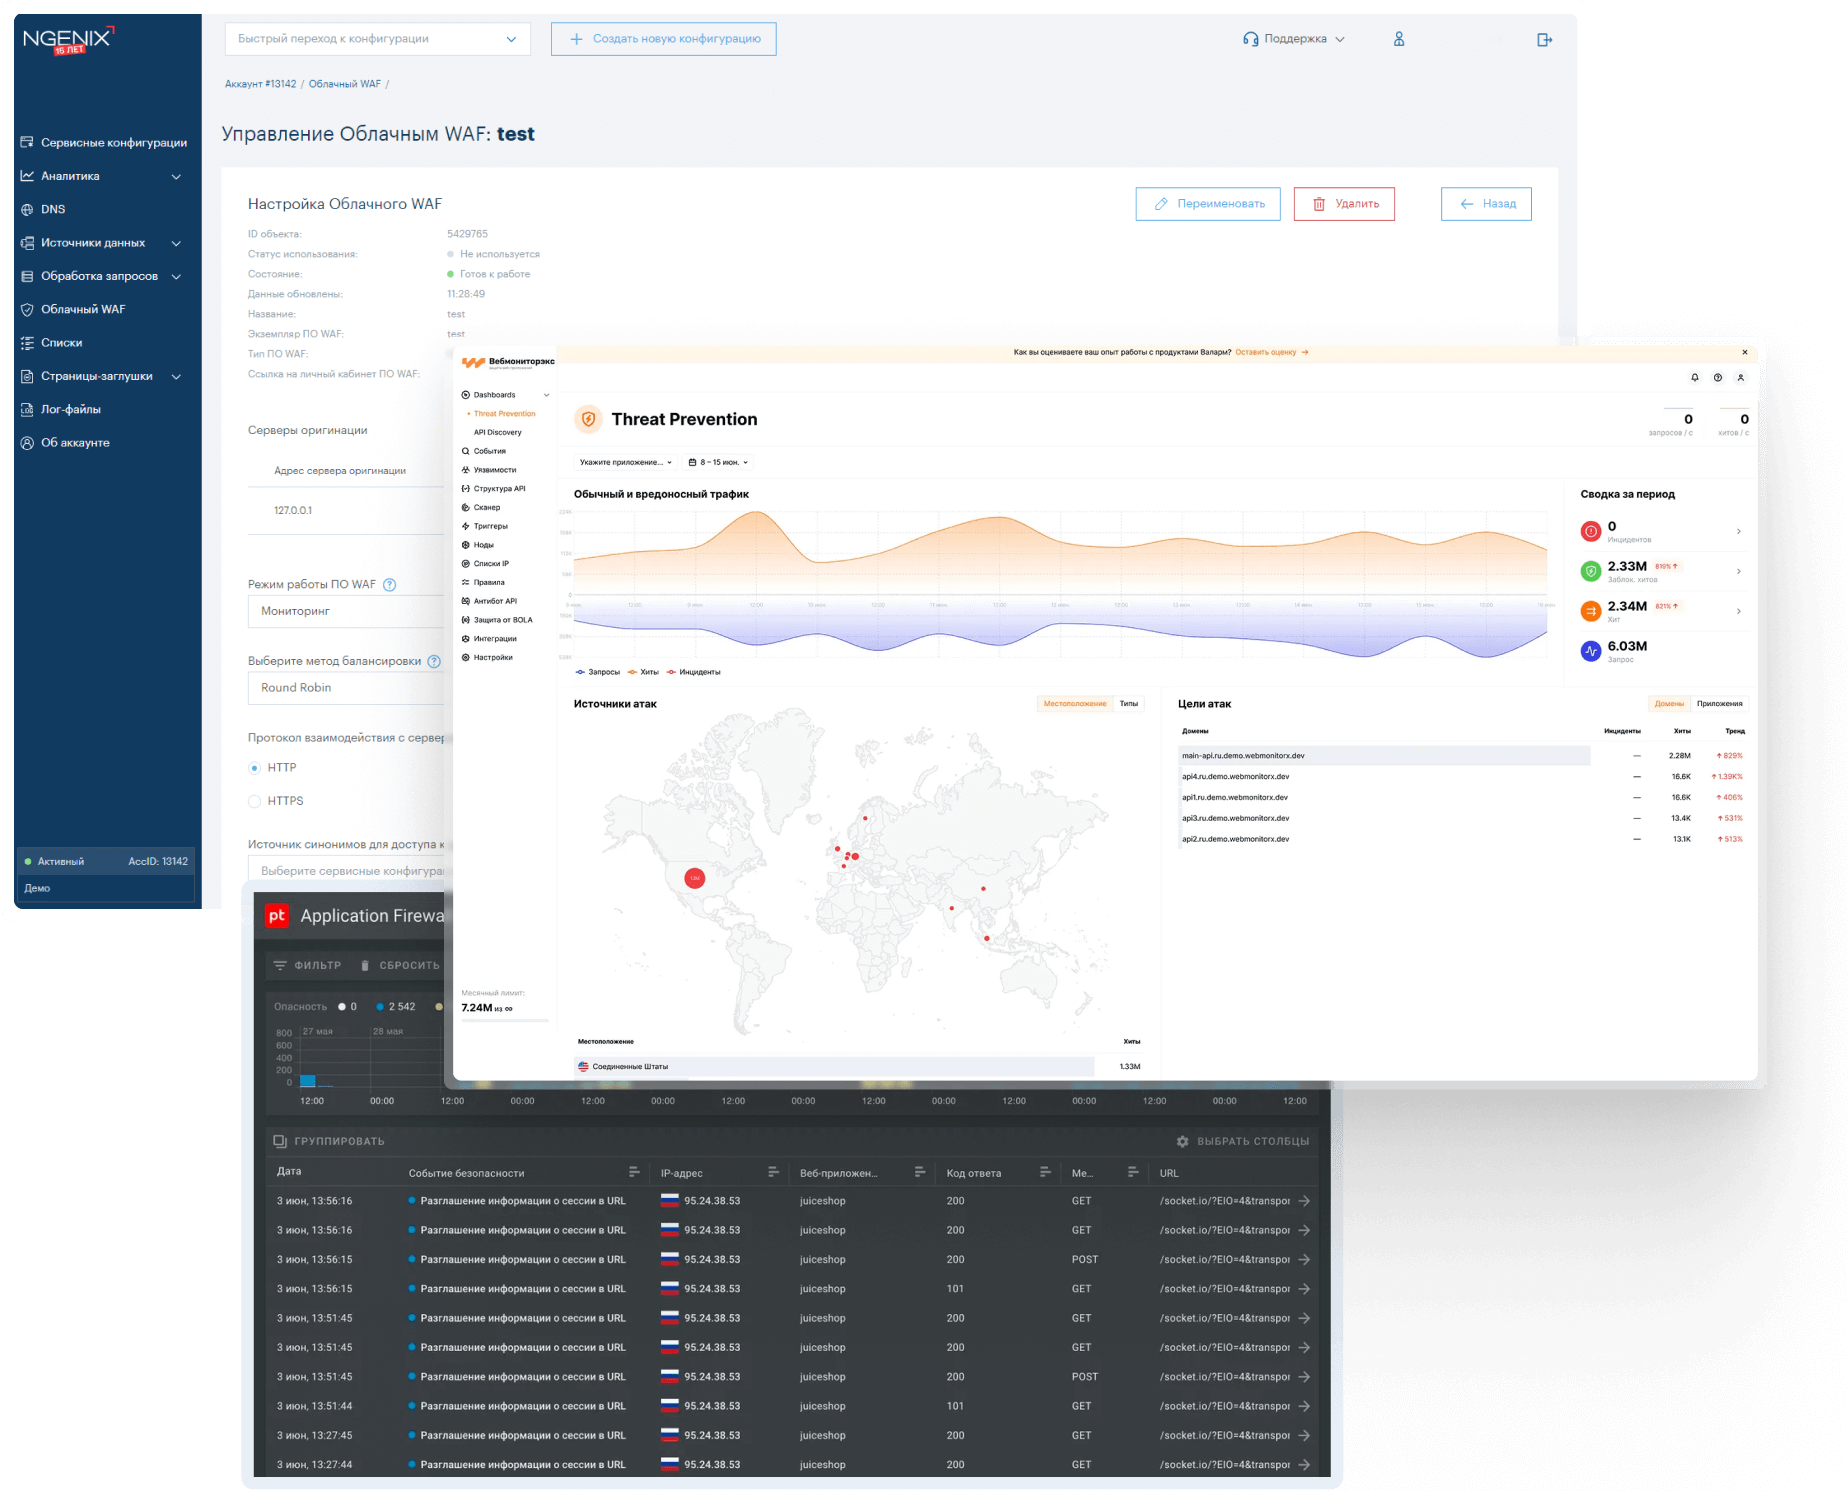Viewport: 1848px width, 1491px height.
Task: Click the monthly limit 7.24M progress bar
Action: 505,1020
